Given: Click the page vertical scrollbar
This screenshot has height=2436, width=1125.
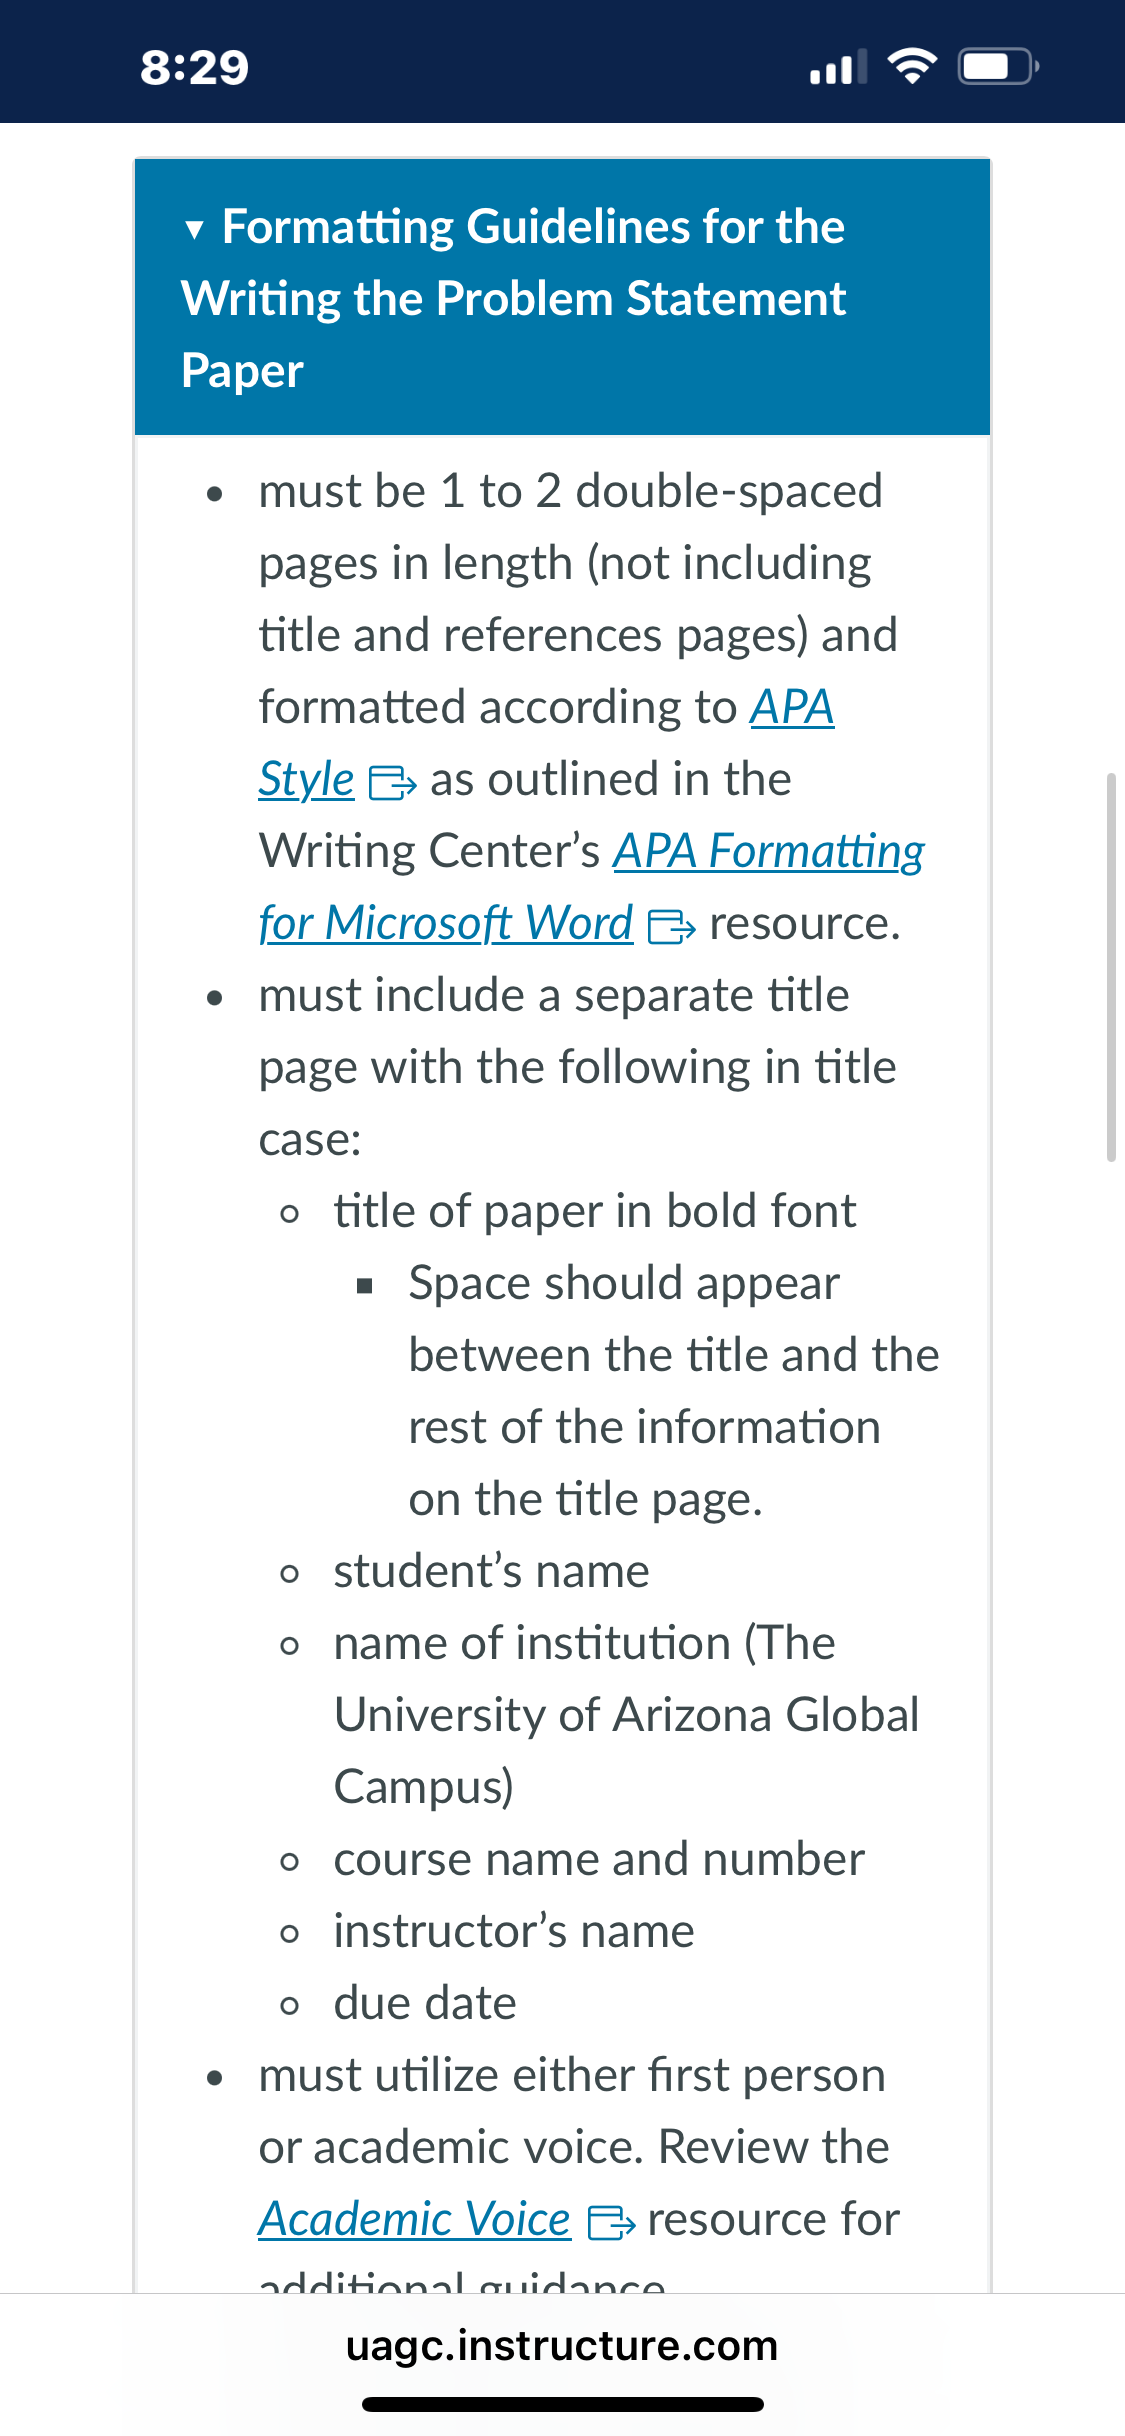Looking at the screenshot, I should coord(1111,966).
